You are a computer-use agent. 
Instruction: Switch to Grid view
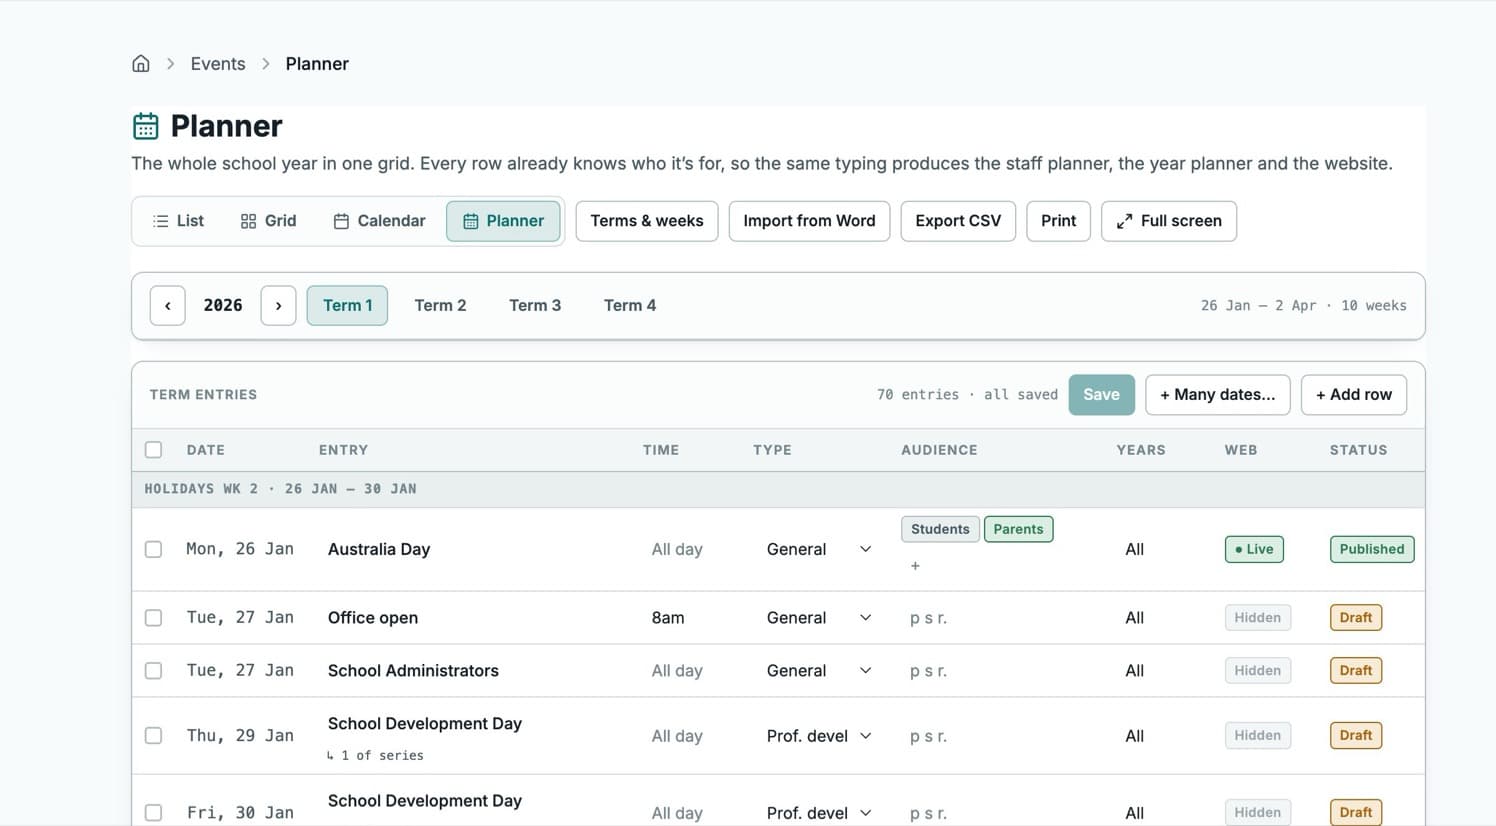[269, 221]
